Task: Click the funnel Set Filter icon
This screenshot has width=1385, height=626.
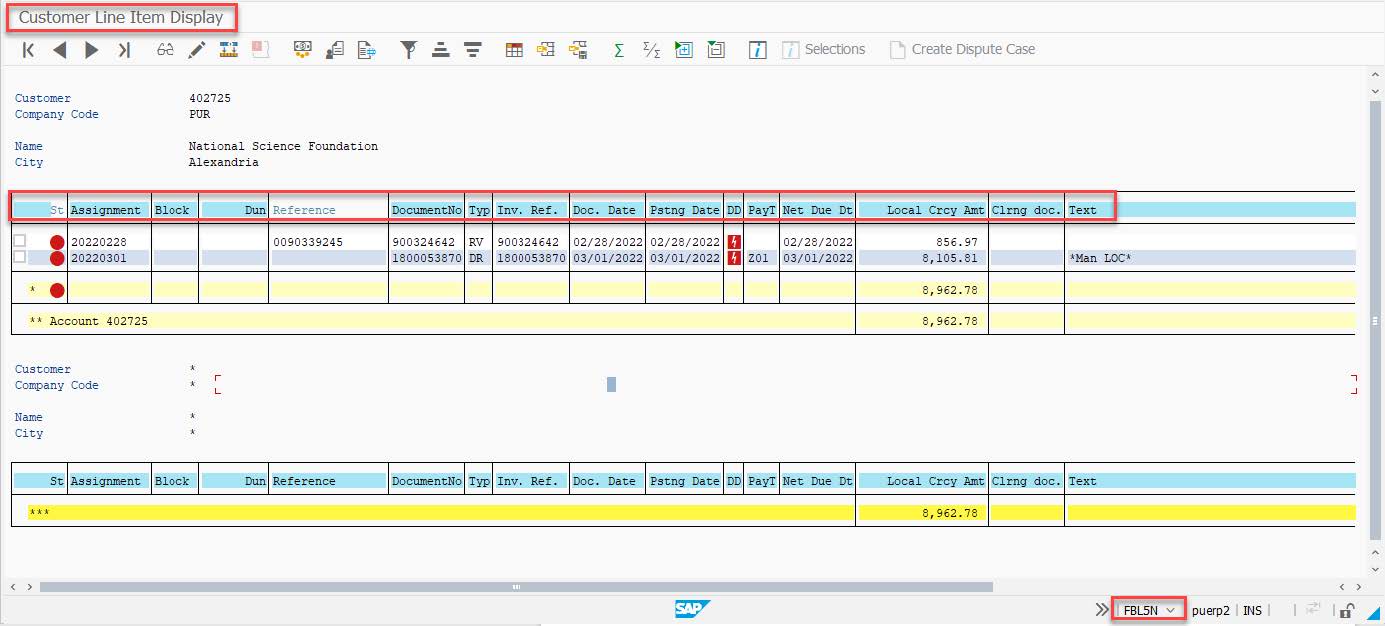Action: tap(409, 49)
